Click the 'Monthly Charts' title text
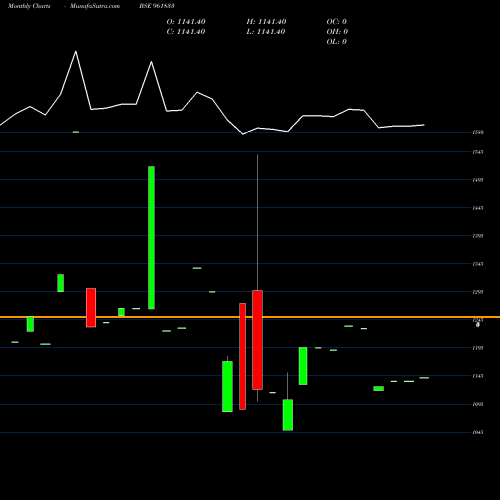 coord(29,6)
